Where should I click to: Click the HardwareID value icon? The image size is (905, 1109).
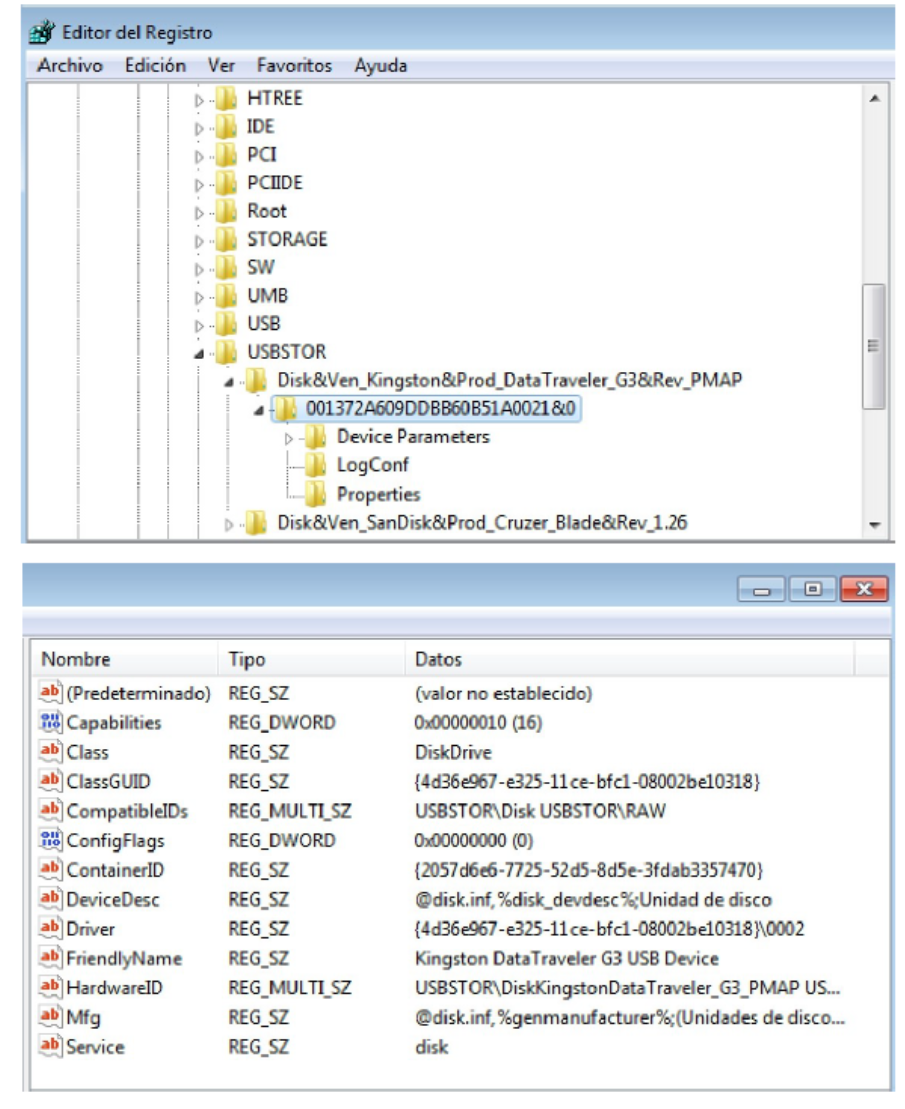(x=51, y=987)
